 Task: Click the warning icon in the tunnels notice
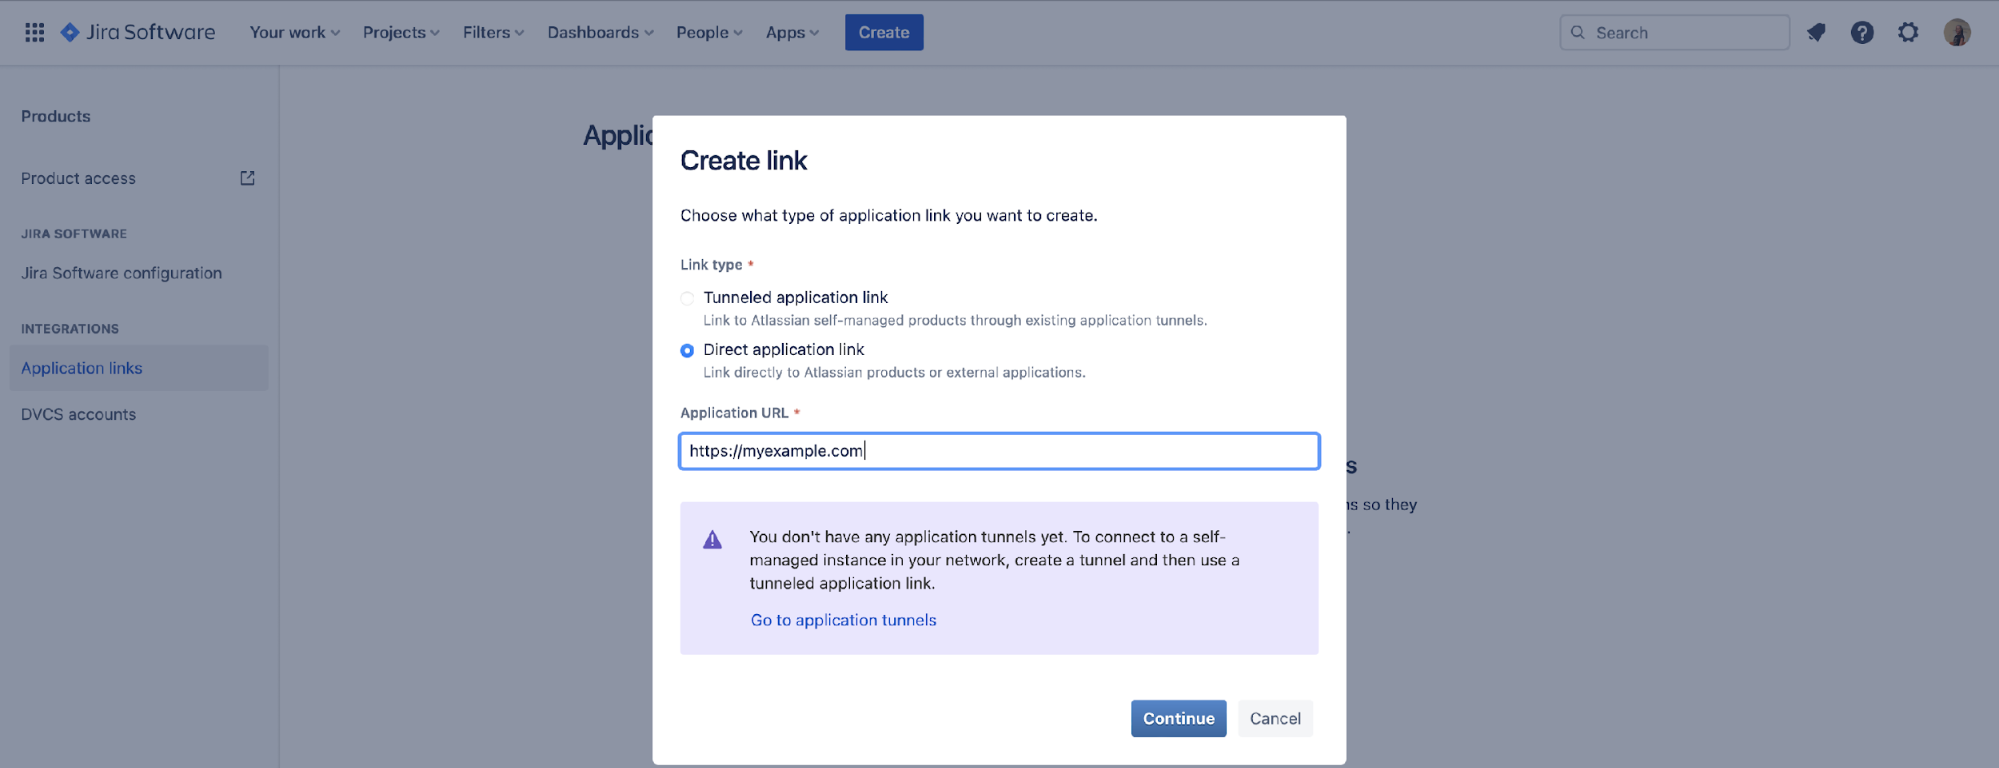click(712, 540)
